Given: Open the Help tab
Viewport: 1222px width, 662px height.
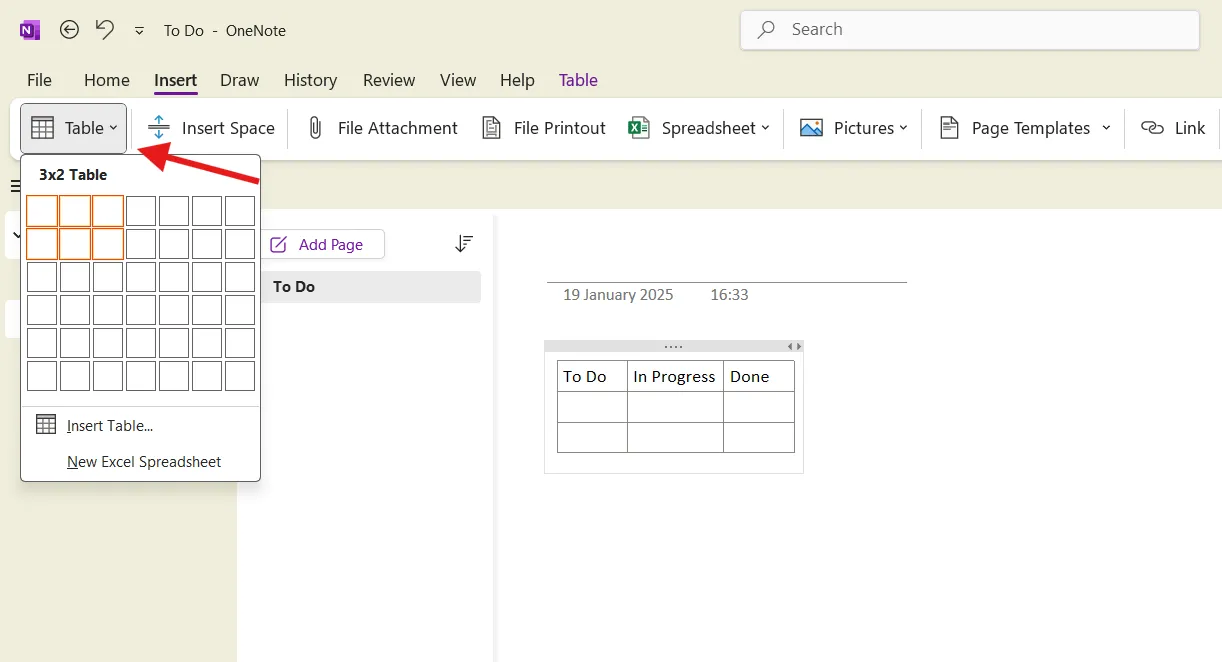Looking at the screenshot, I should [517, 80].
